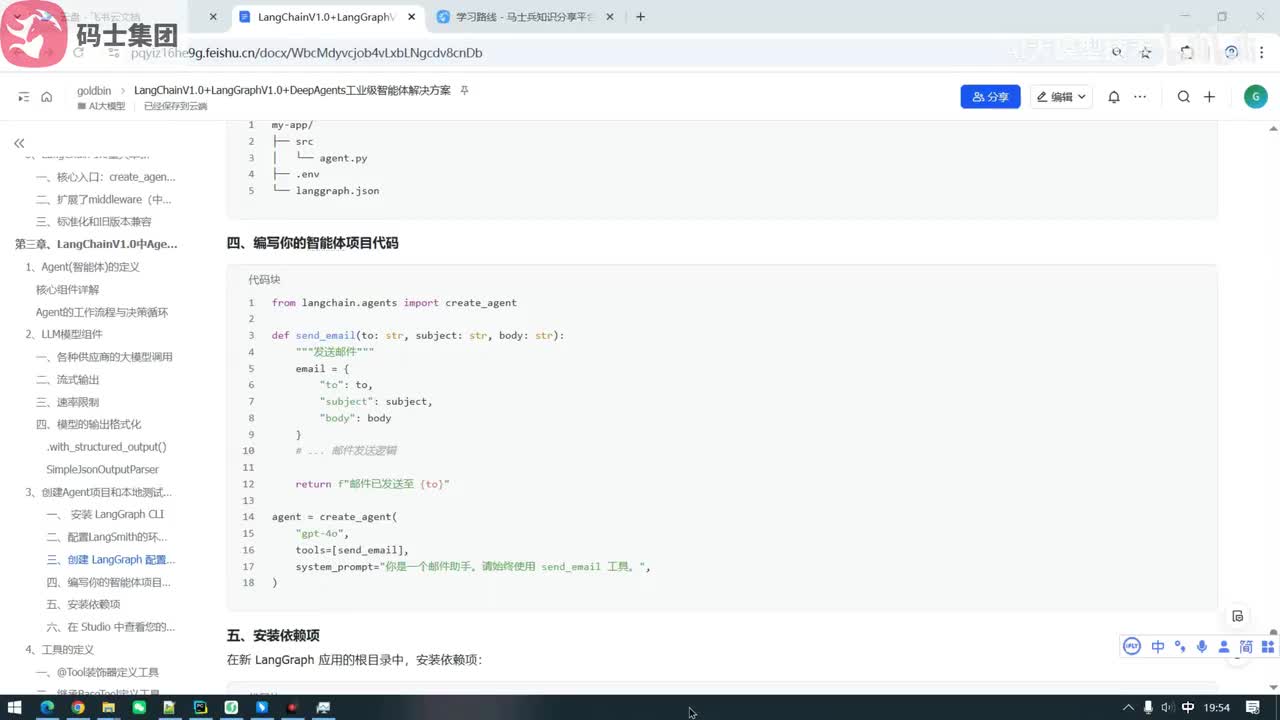Viewport: 1280px width, 720px height.
Task: Select the LangChainV1.0+LangGraph browser tab
Action: (326, 17)
